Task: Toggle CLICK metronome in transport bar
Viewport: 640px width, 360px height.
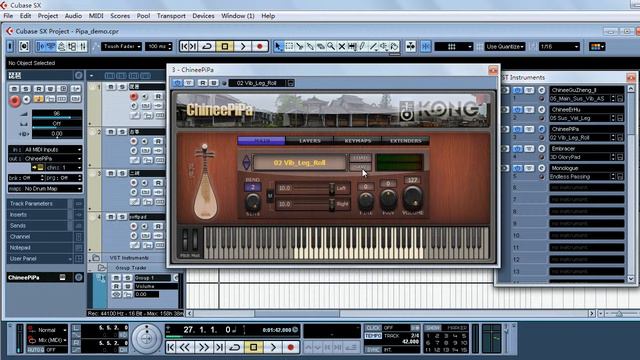Action: pyautogui.click(x=373, y=328)
